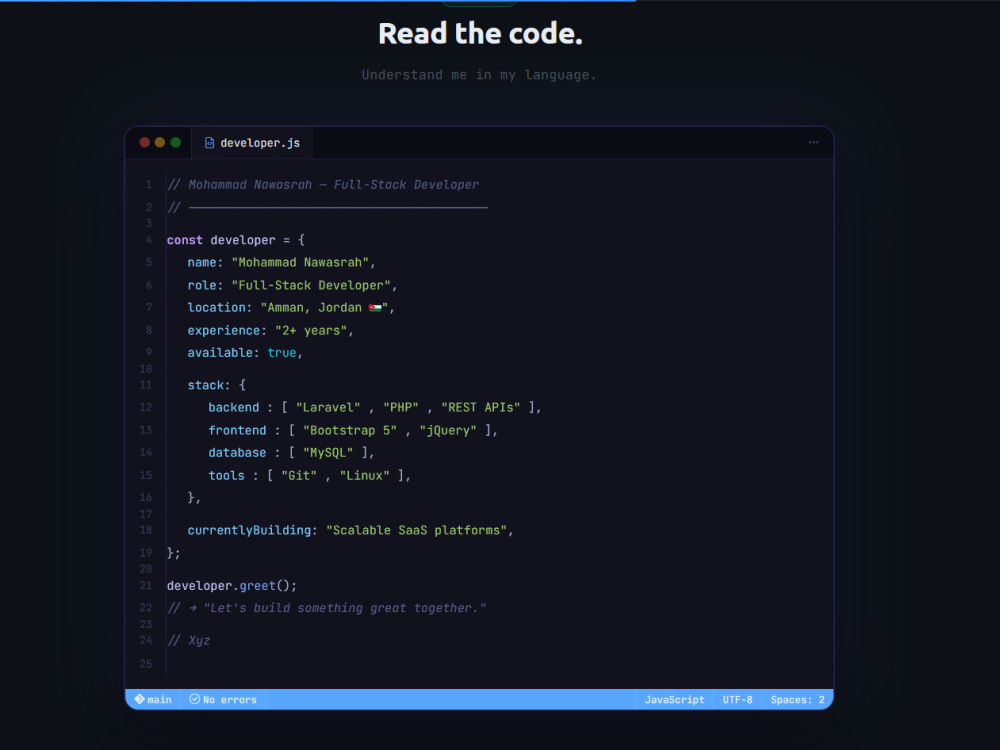Click the role value "Full-Stack Developer"
The height and width of the screenshot is (750, 1000).
click(311, 285)
